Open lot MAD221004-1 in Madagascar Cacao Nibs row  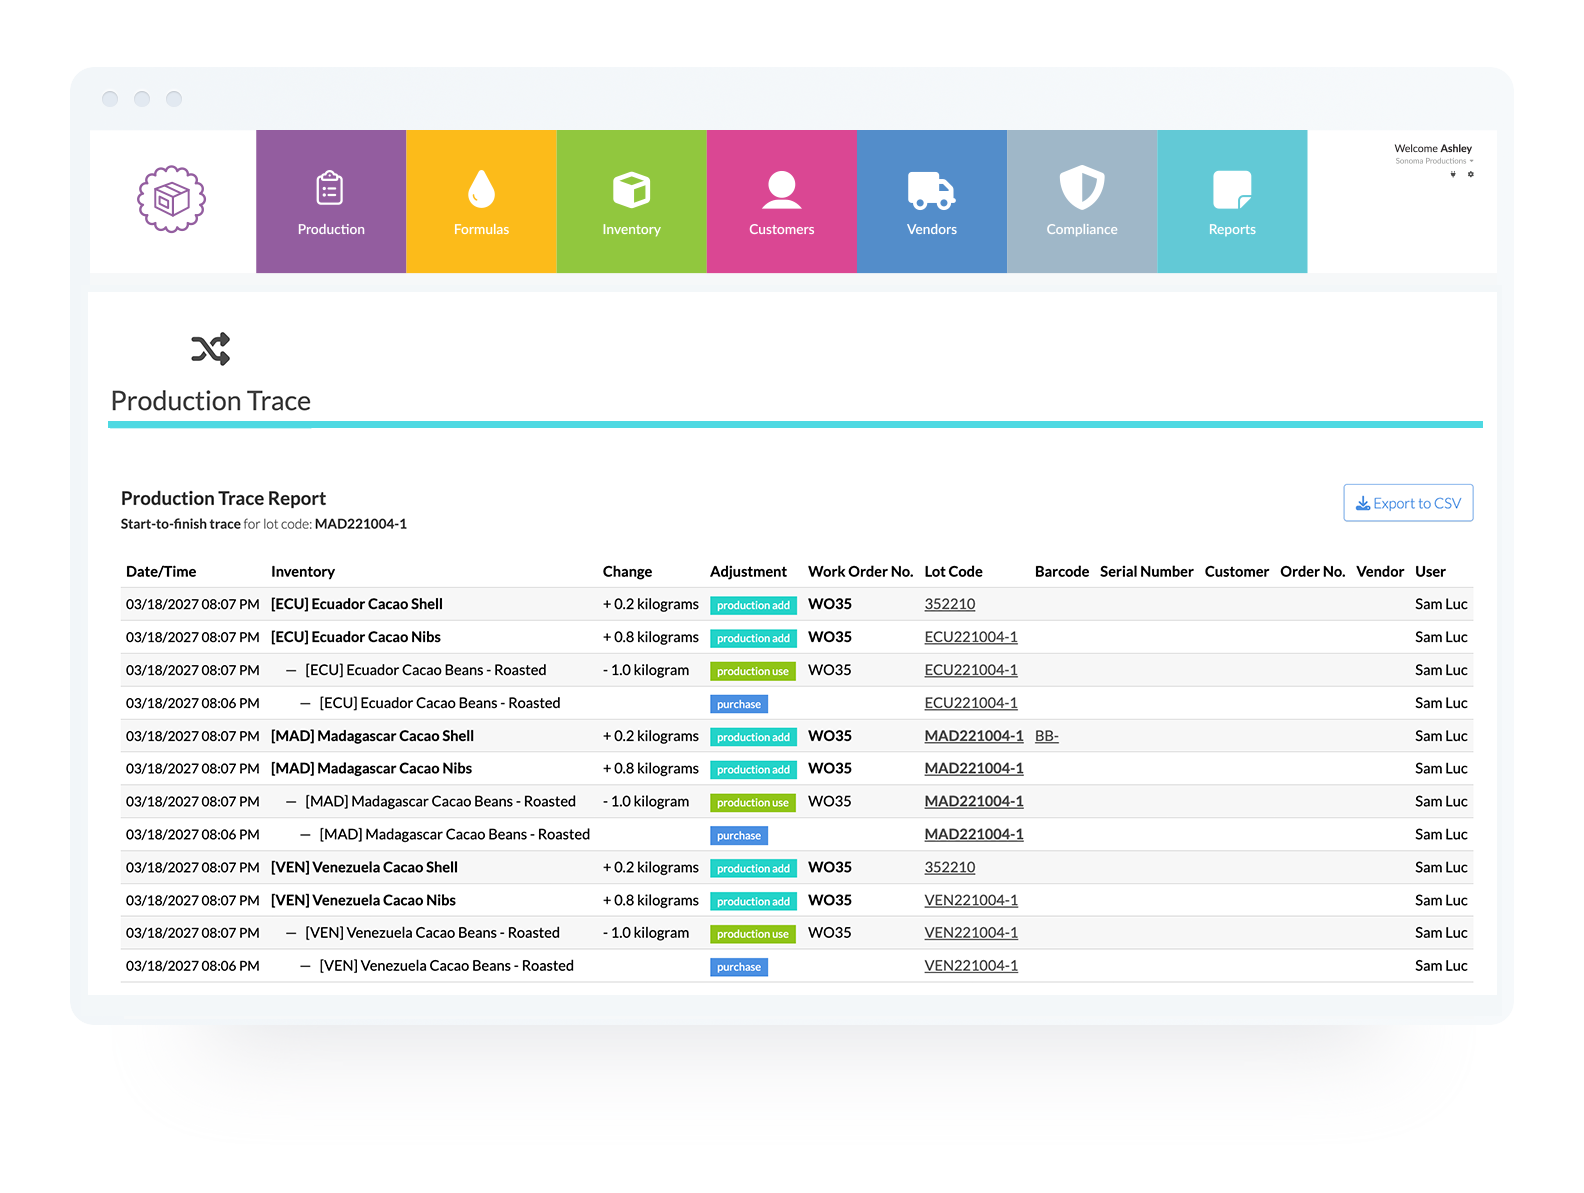click(x=974, y=768)
